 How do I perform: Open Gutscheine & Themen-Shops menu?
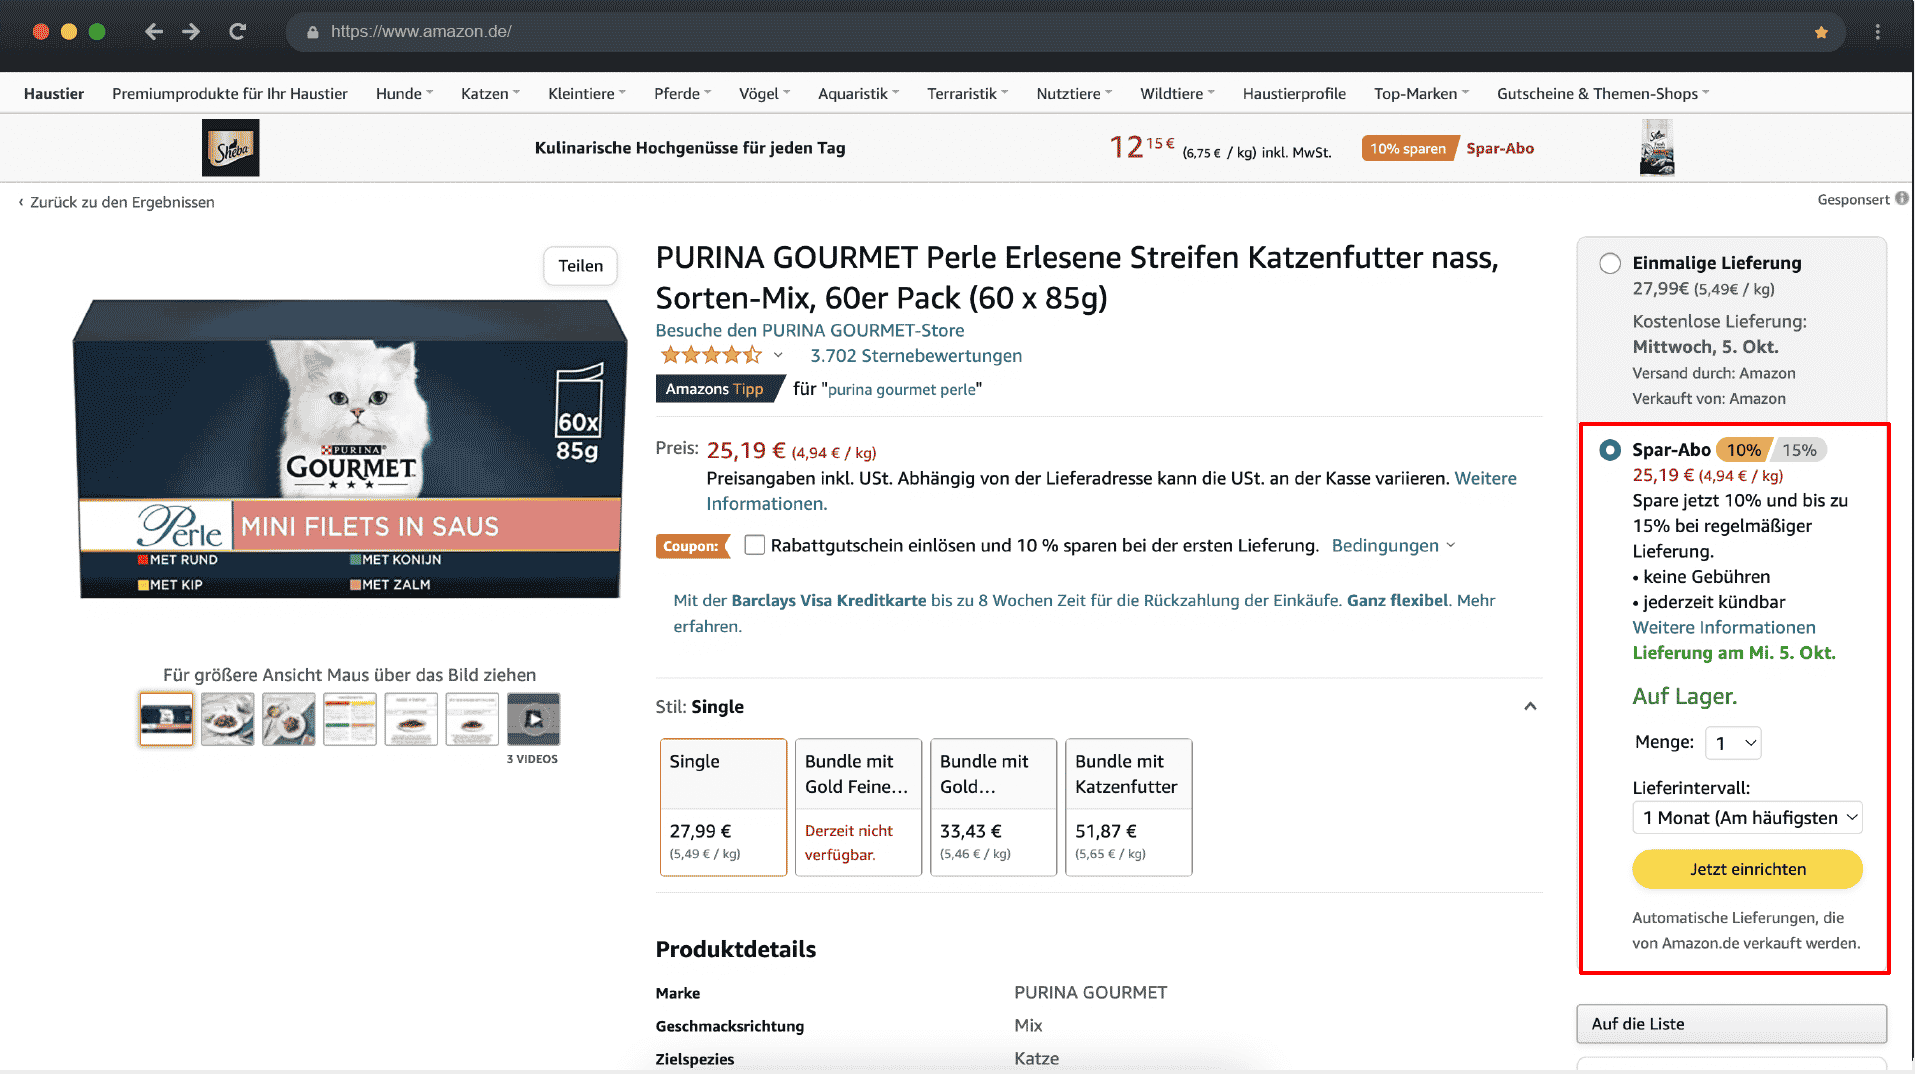pos(1603,93)
